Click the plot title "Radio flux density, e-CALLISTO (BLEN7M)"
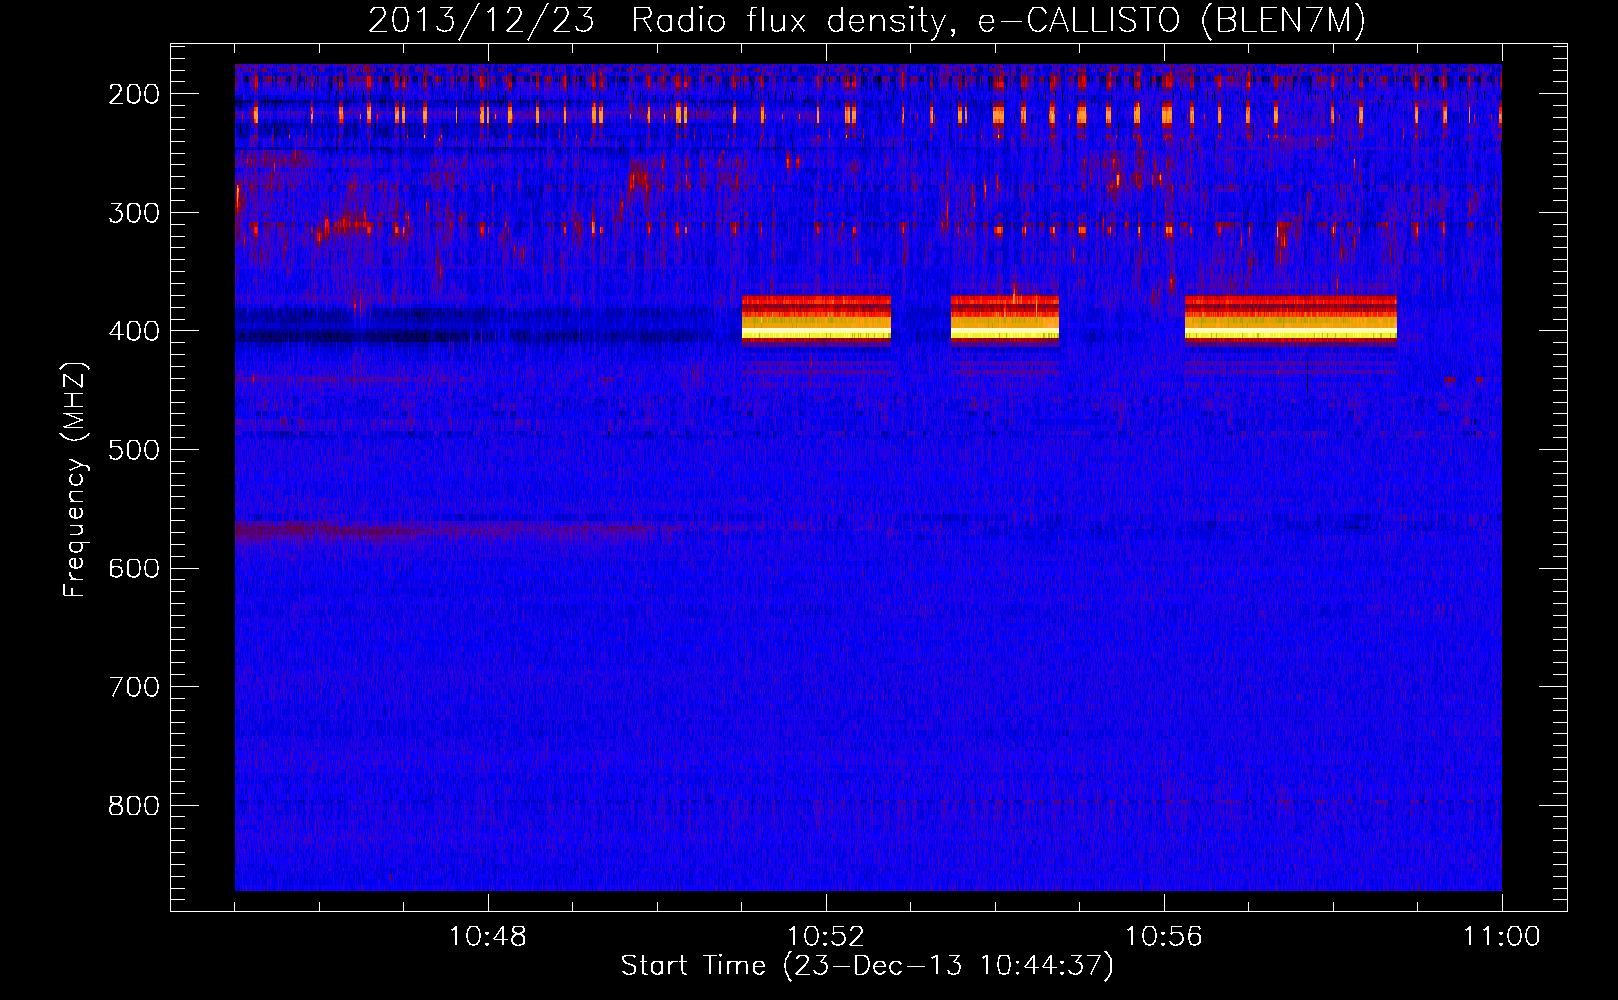Screen dimensions: 1618x1000 (997, 21)
